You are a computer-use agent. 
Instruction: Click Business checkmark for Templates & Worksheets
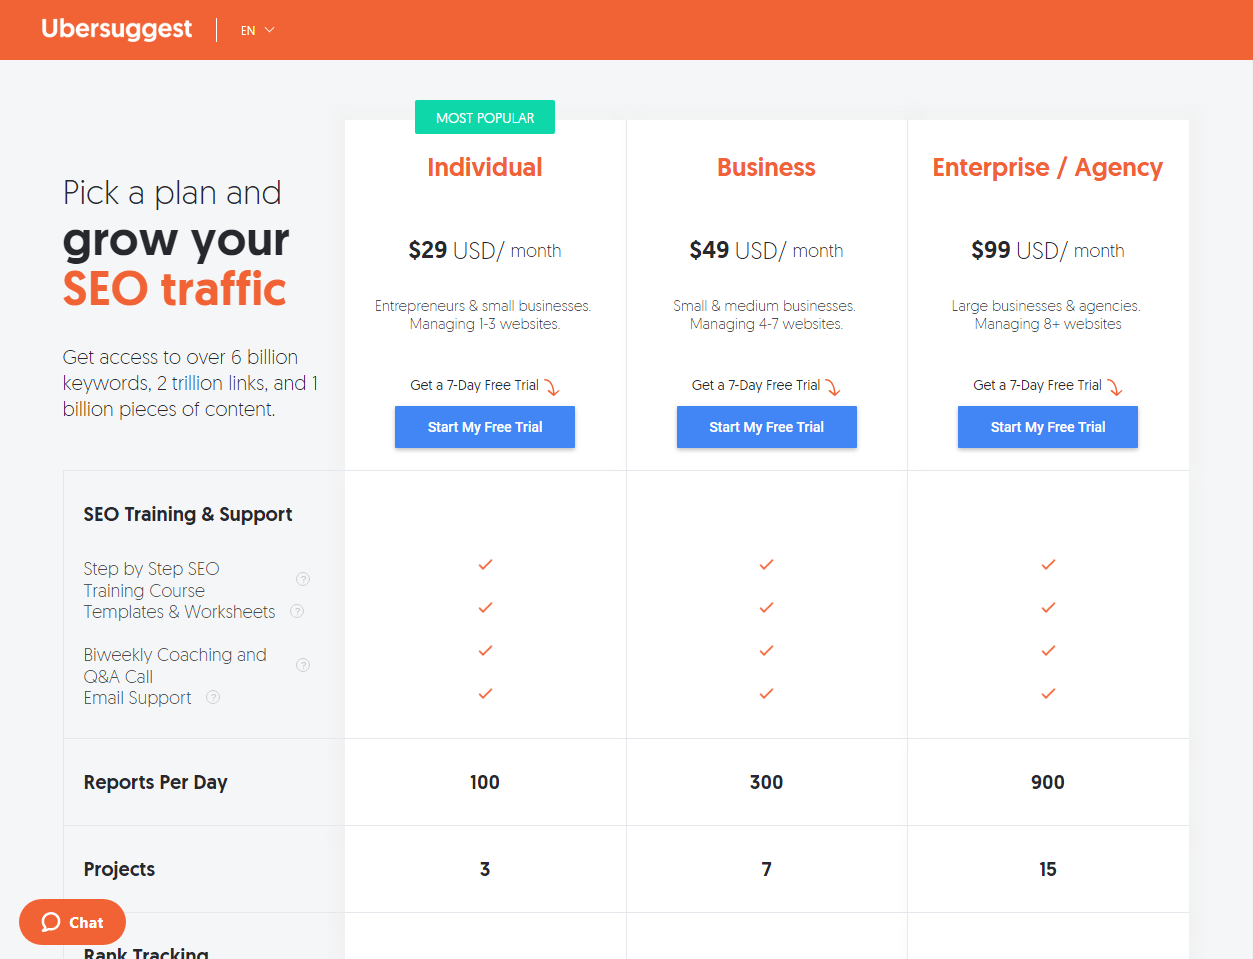(766, 608)
